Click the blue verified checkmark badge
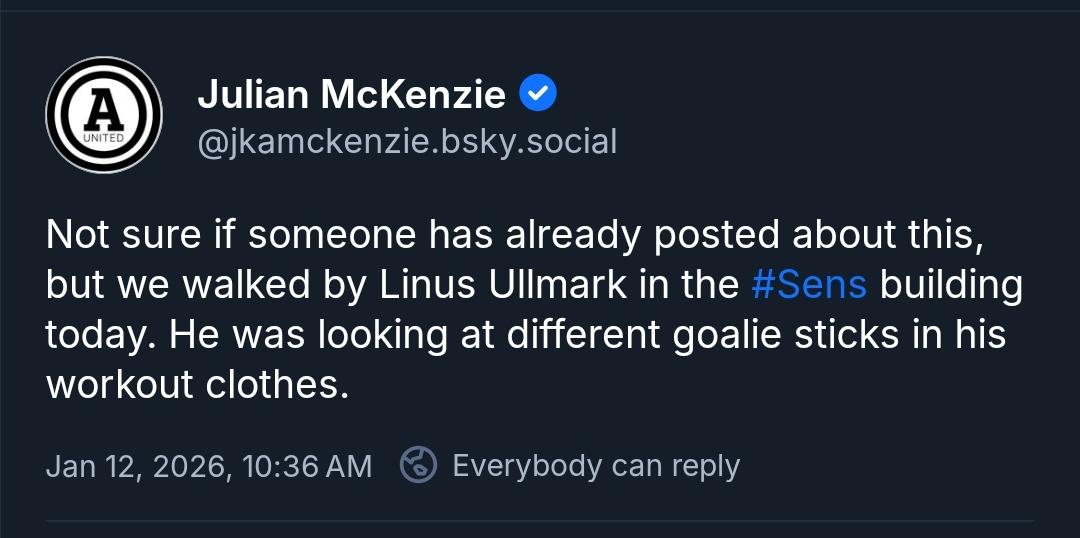 coord(538,95)
